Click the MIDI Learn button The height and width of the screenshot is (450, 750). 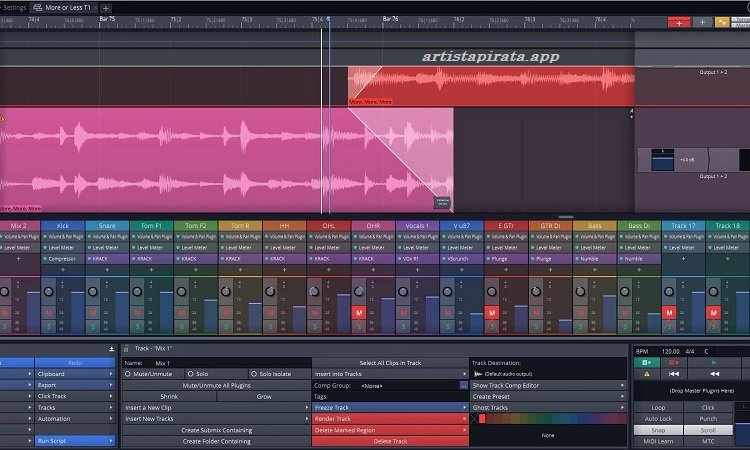658,441
